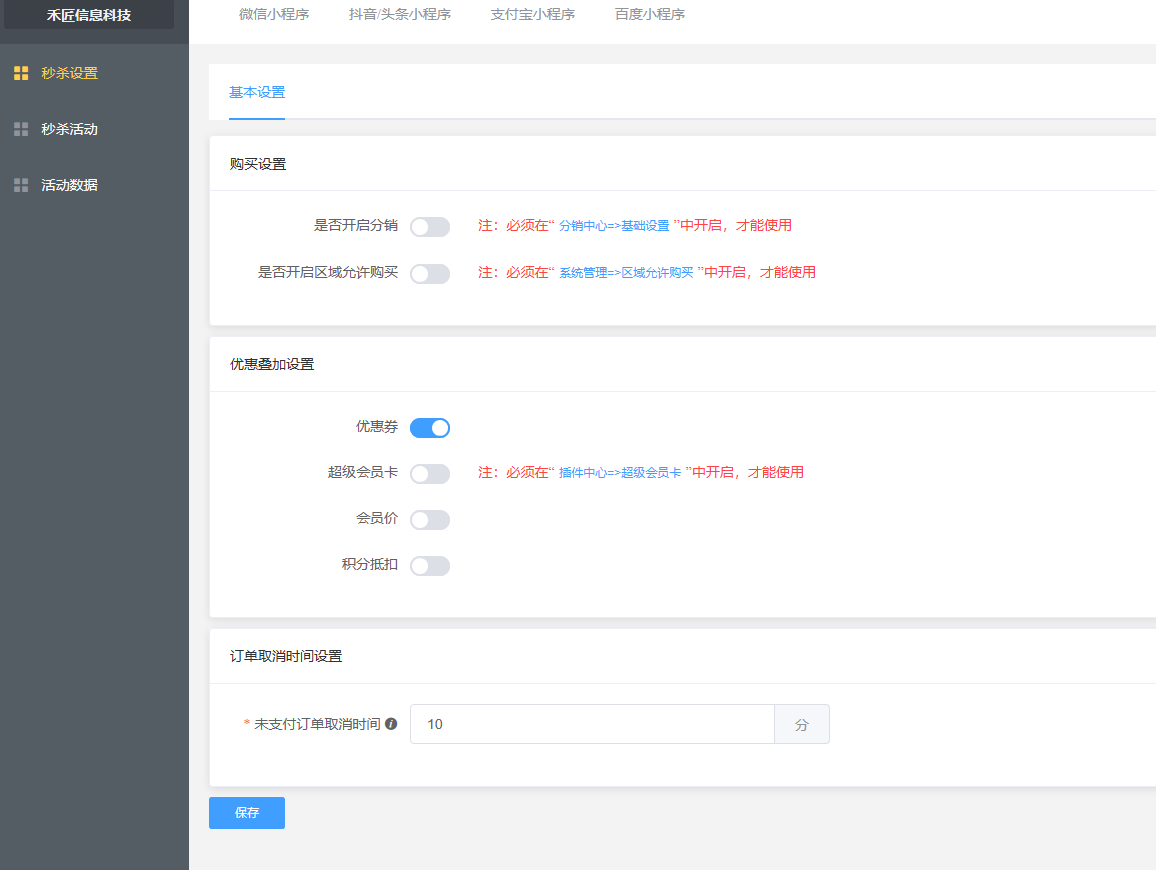This screenshot has height=870, width=1156.
Task: Click the 优惠叠加设置 section heading
Action: [272, 364]
